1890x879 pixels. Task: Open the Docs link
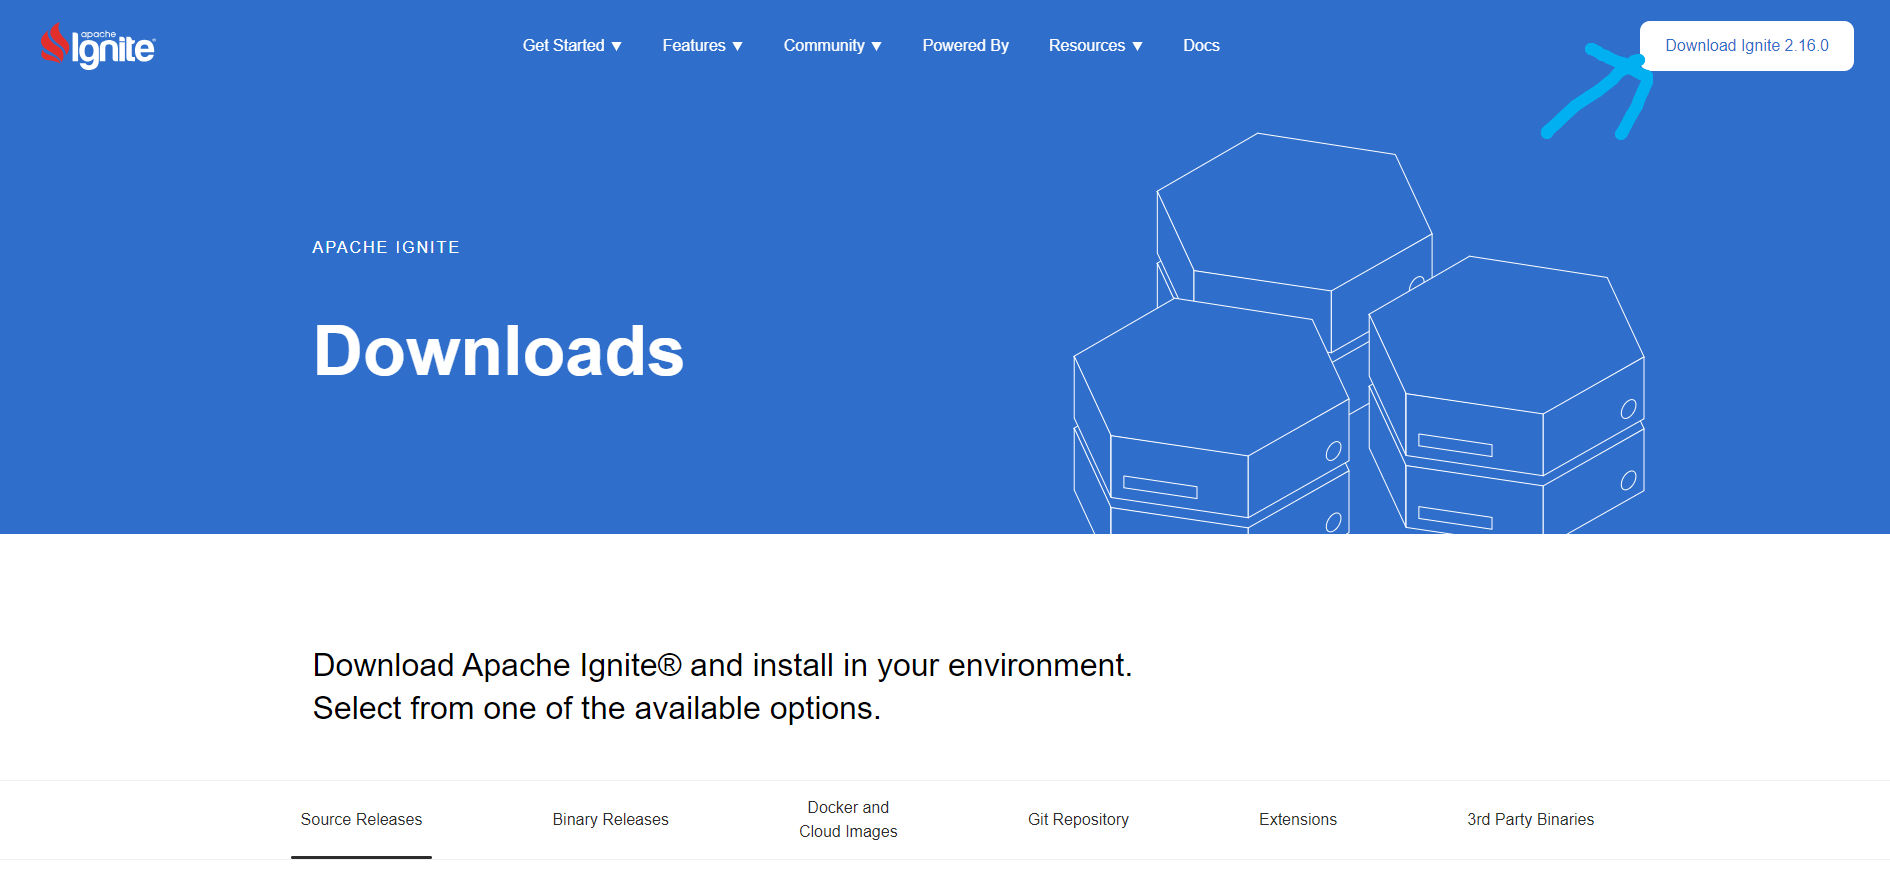(x=1201, y=46)
